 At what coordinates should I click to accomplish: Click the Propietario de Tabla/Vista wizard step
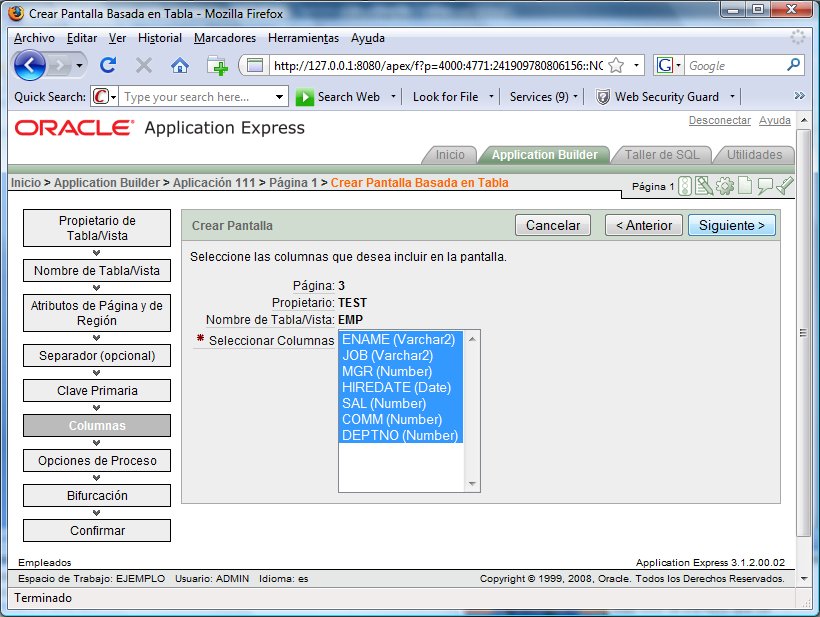coord(97,228)
